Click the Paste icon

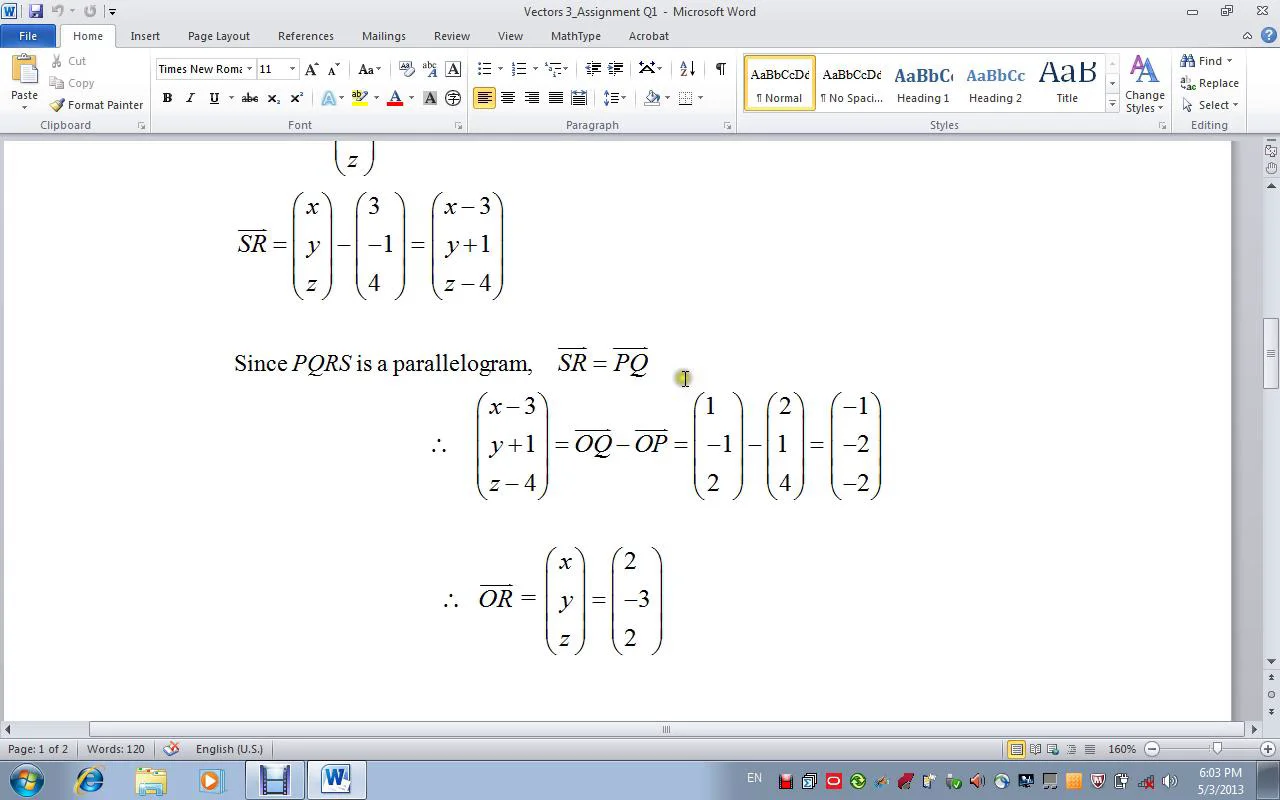coord(24,70)
